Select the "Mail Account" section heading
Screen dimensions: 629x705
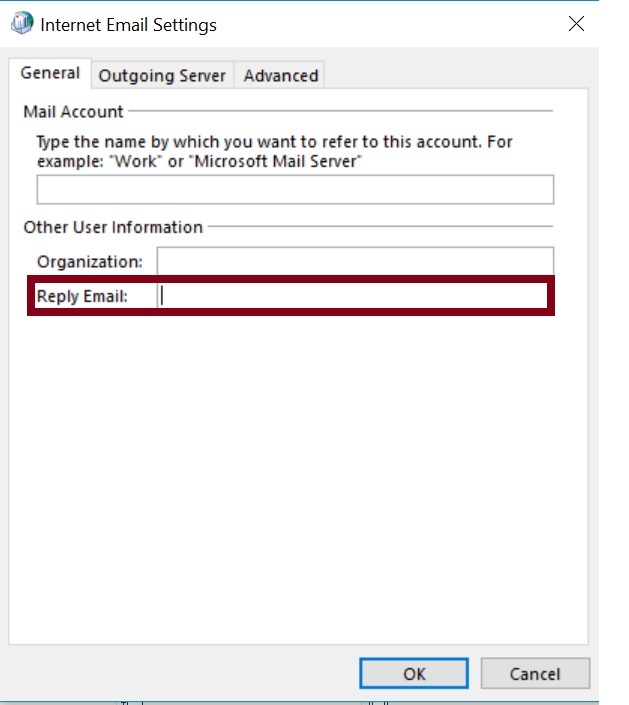tap(73, 112)
